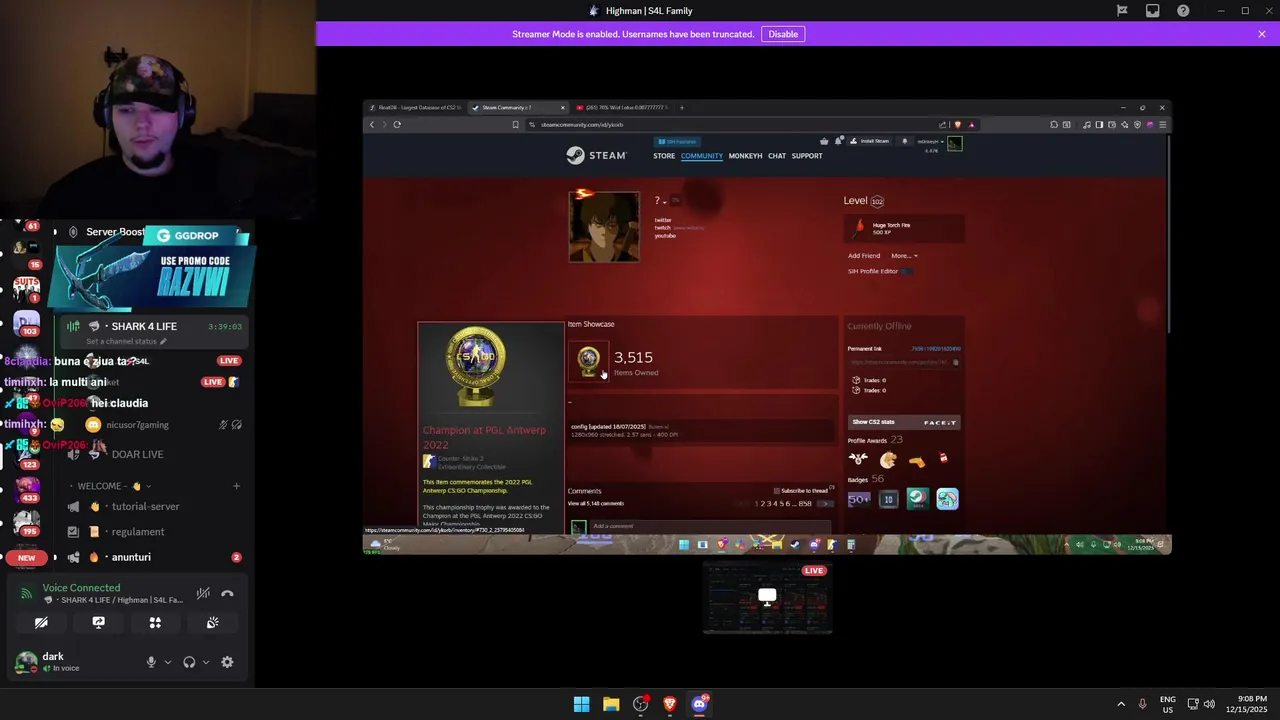Click Add Friend on Steam profile
The height and width of the screenshot is (720, 1280).
pos(864,256)
